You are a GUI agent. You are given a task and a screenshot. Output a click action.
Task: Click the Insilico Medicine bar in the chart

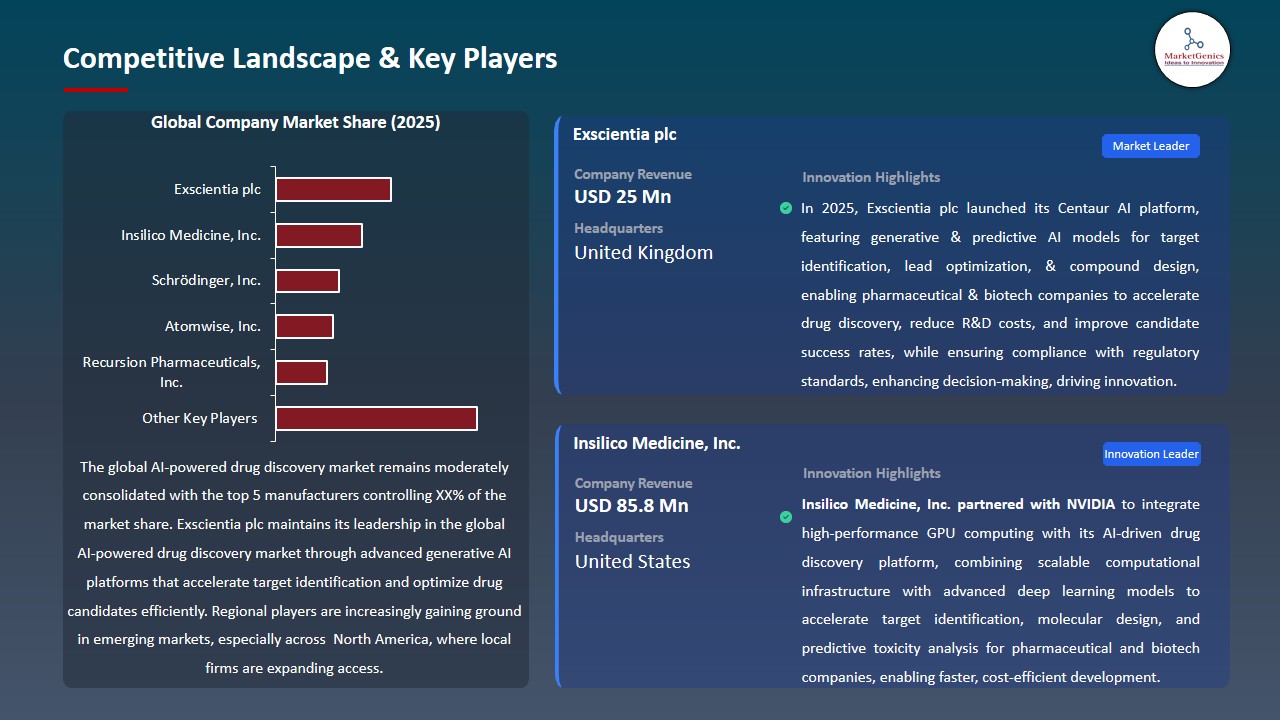pos(319,234)
